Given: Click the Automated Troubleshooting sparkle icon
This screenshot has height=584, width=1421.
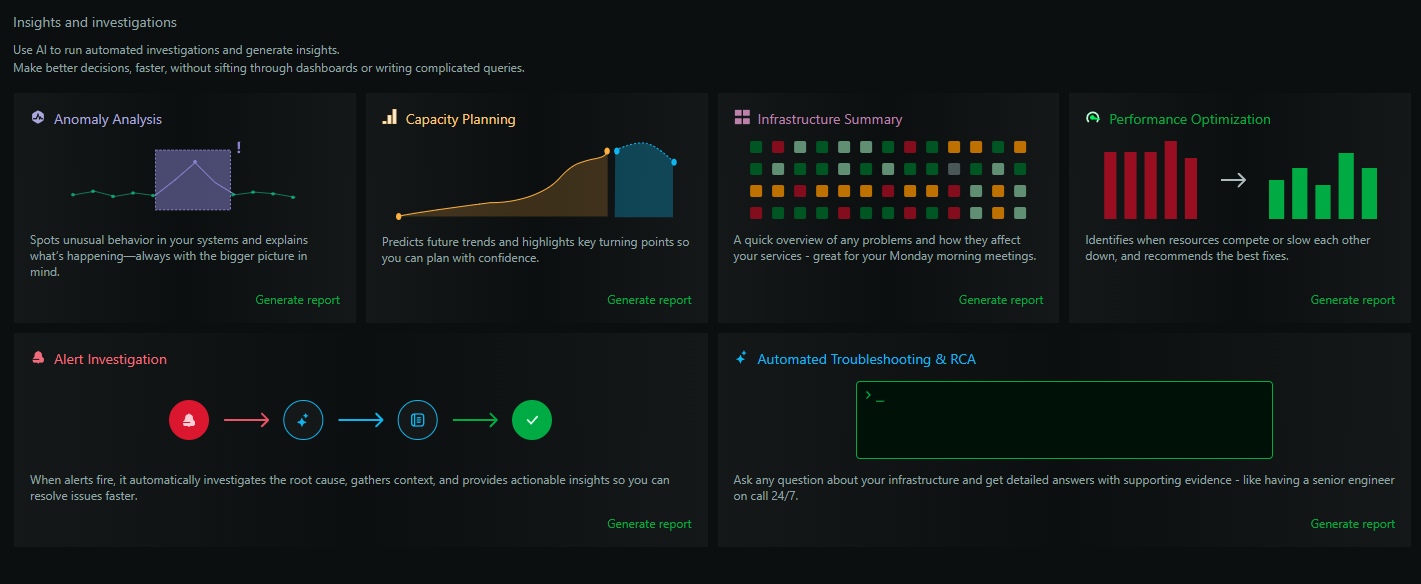Looking at the screenshot, I should (x=740, y=358).
